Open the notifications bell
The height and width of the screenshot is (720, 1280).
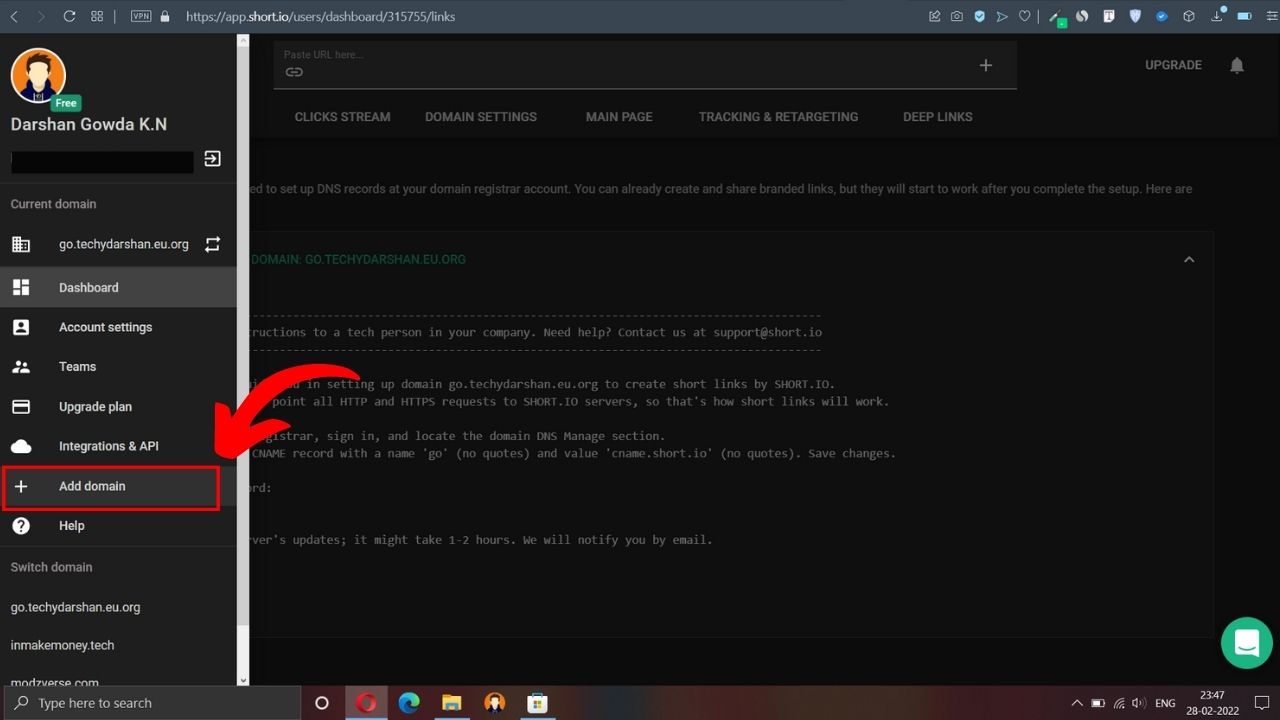(x=1237, y=65)
